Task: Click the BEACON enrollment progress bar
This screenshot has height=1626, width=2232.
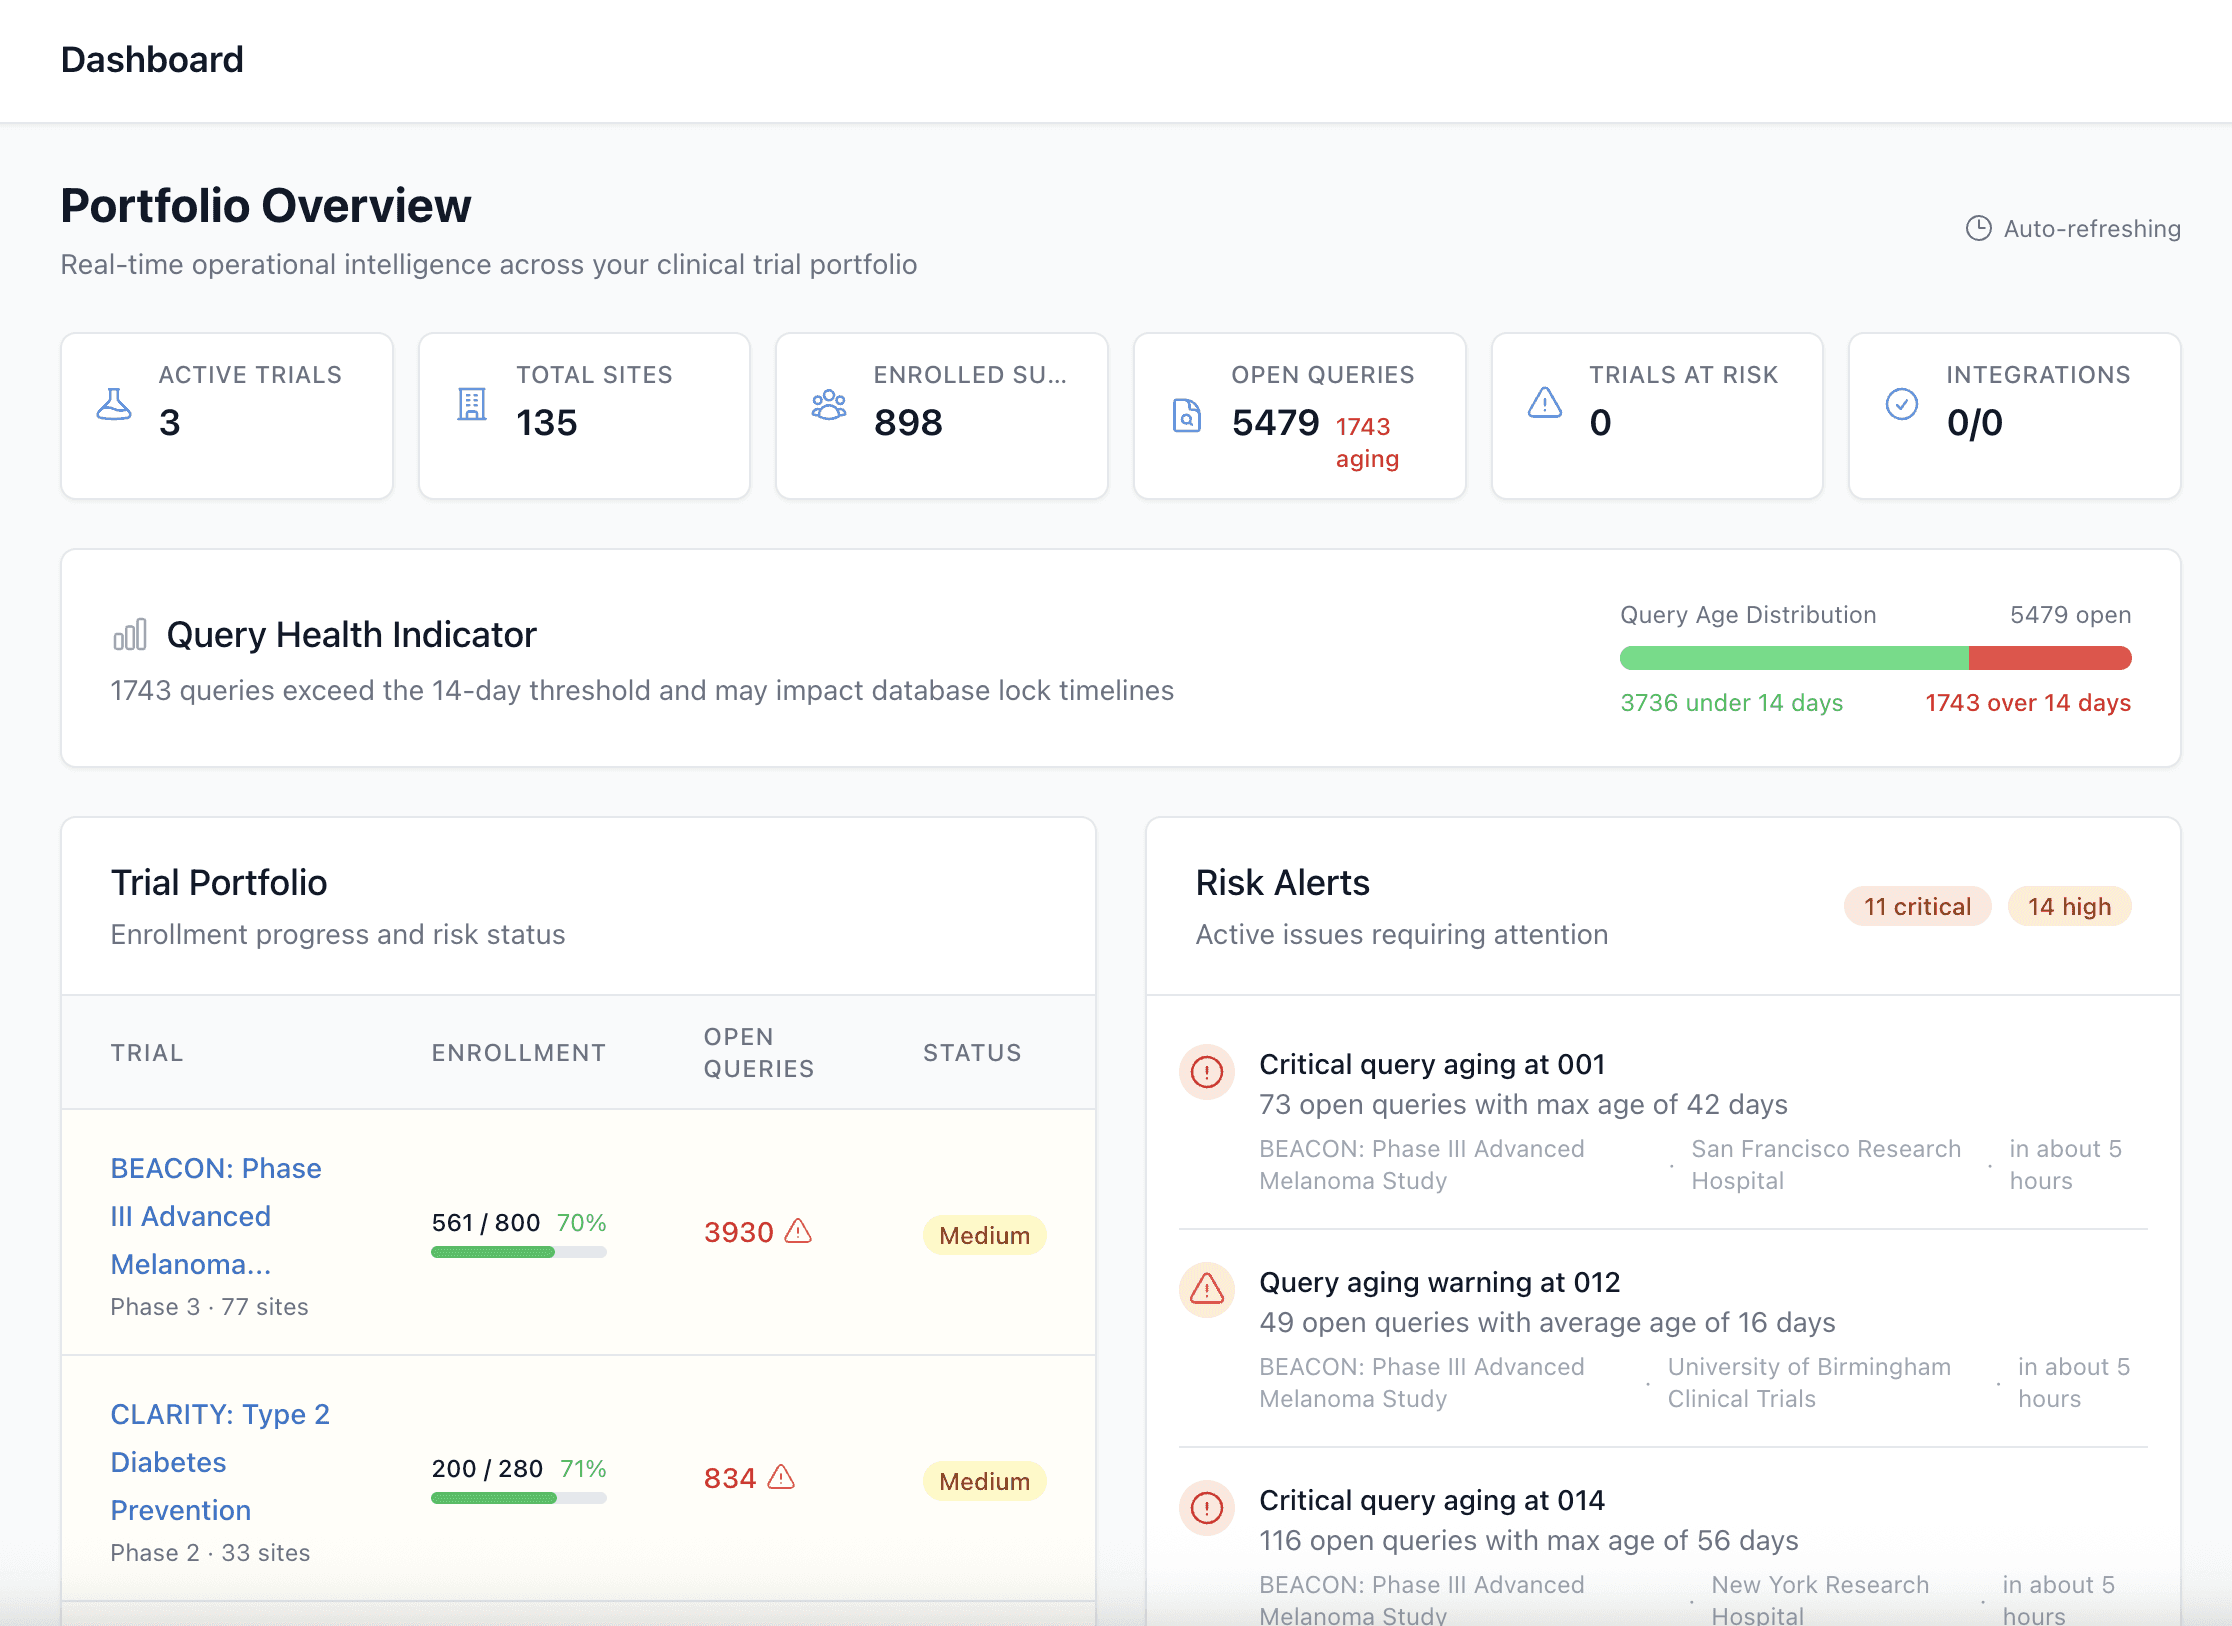Action: [518, 1252]
